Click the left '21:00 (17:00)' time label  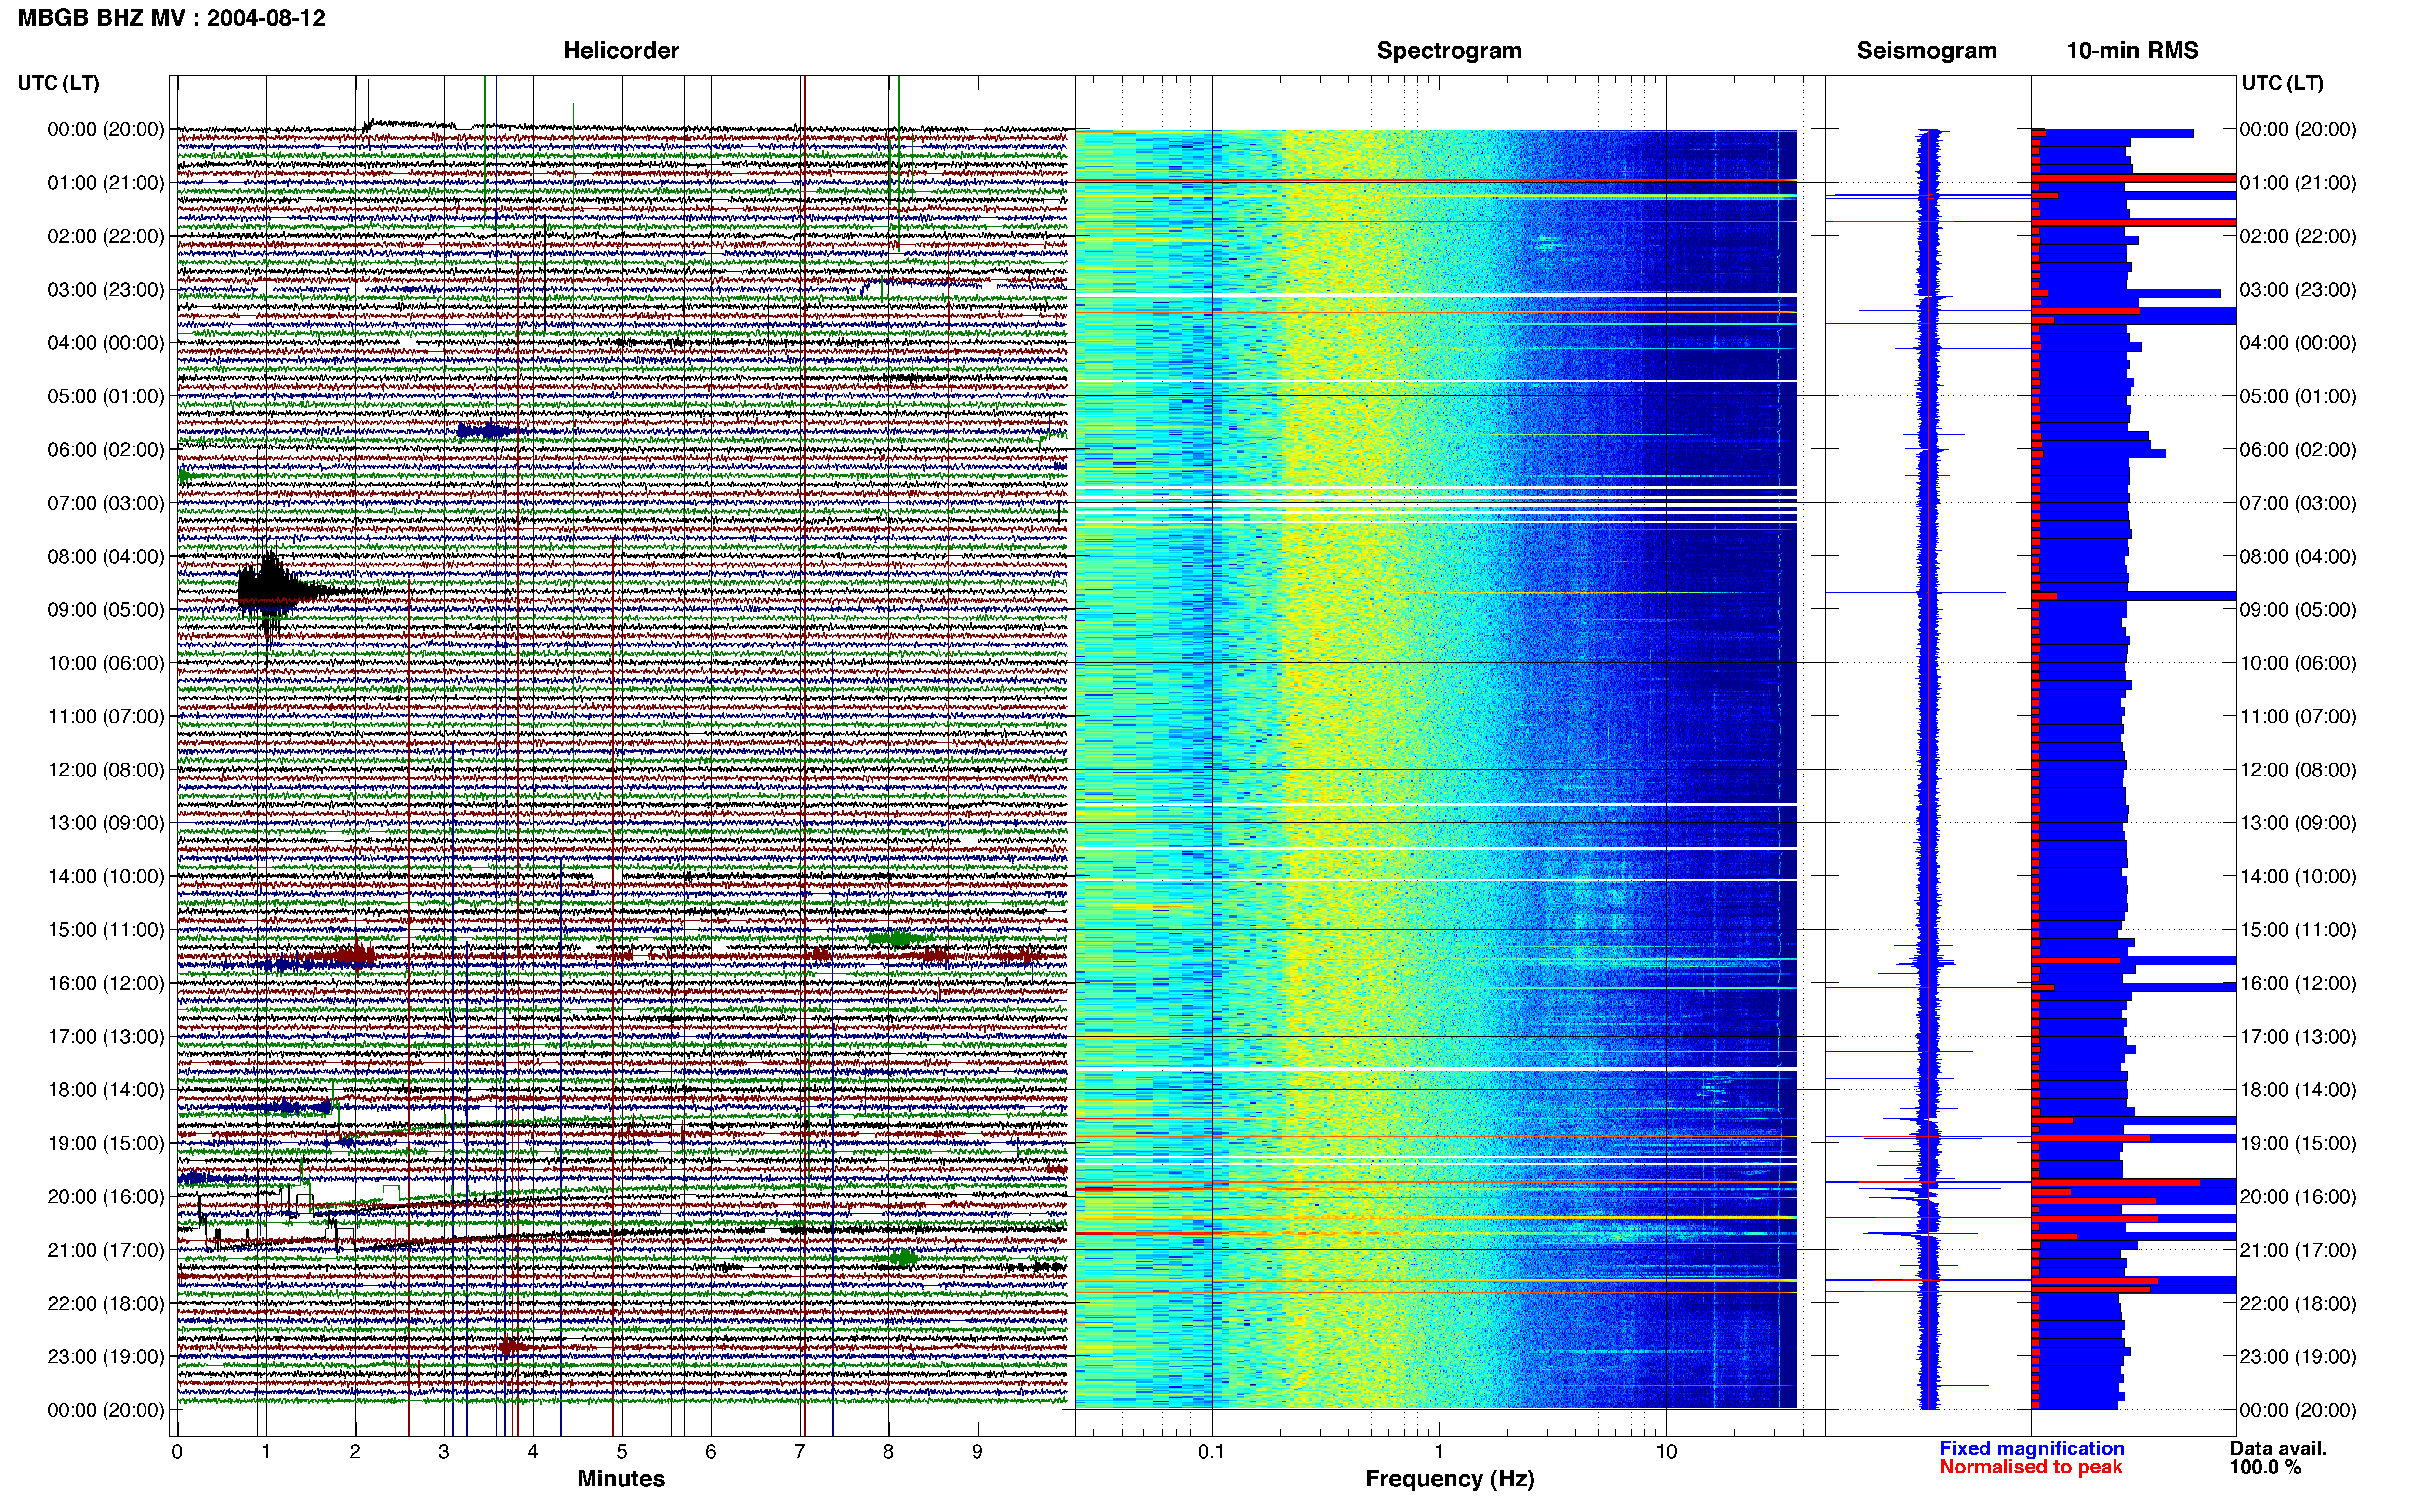(106, 1250)
